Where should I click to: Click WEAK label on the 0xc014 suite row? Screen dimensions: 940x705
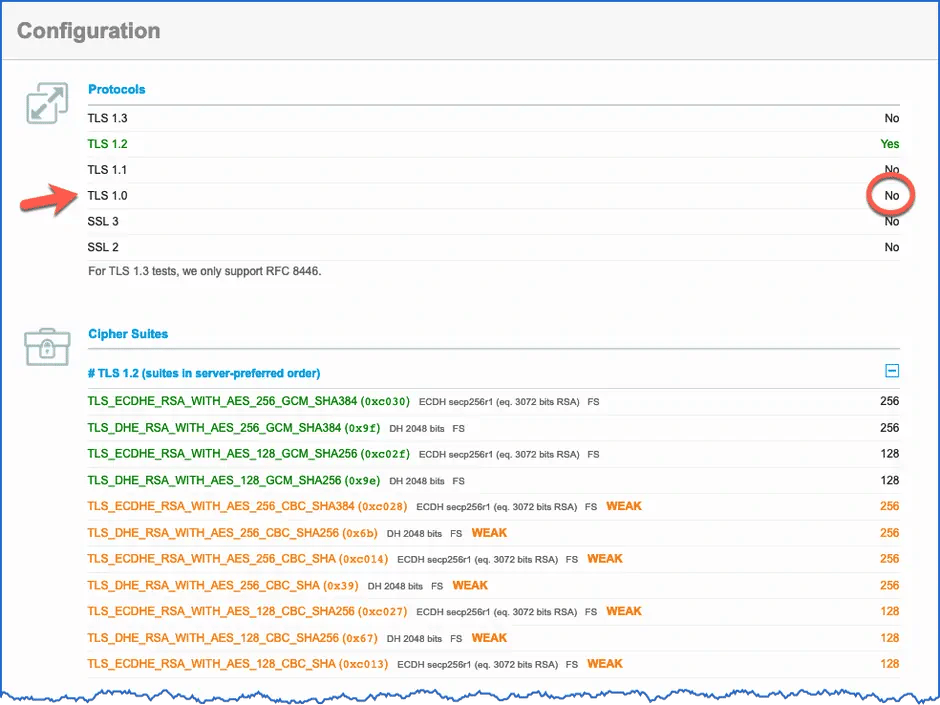point(604,559)
